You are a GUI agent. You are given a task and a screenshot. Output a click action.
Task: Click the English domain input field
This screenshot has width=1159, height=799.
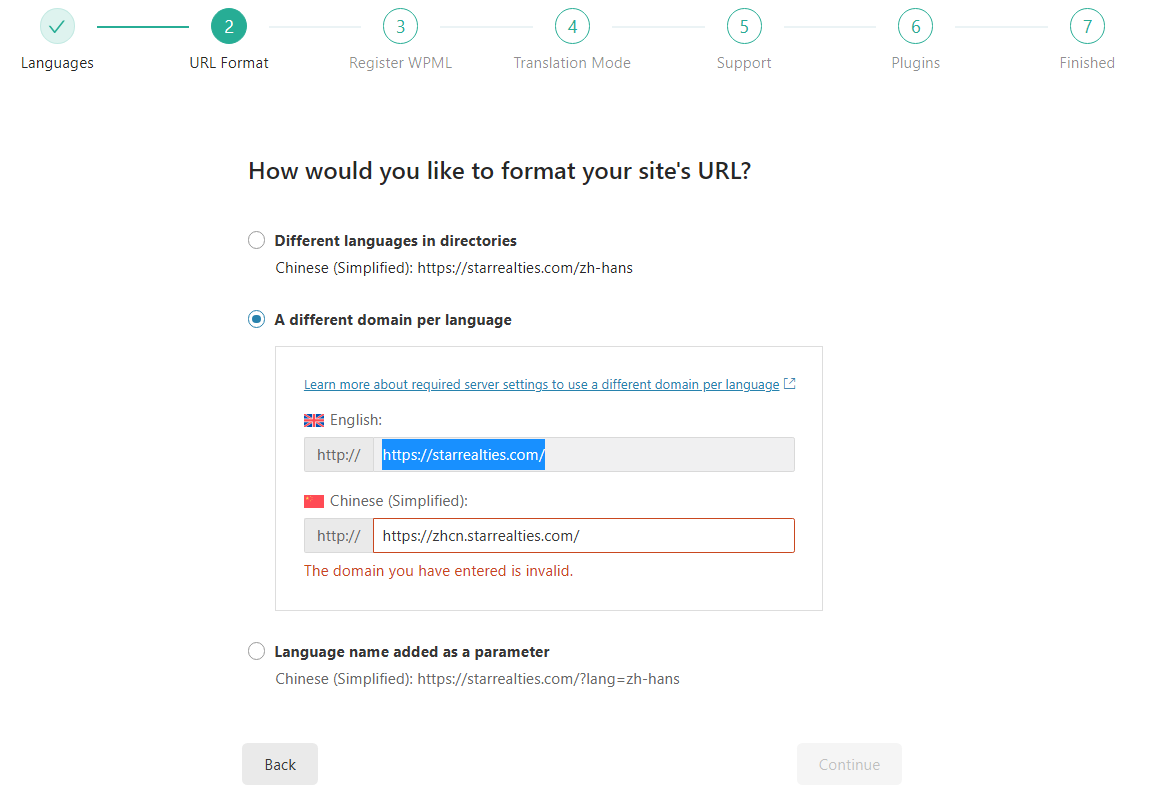click(x=584, y=455)
